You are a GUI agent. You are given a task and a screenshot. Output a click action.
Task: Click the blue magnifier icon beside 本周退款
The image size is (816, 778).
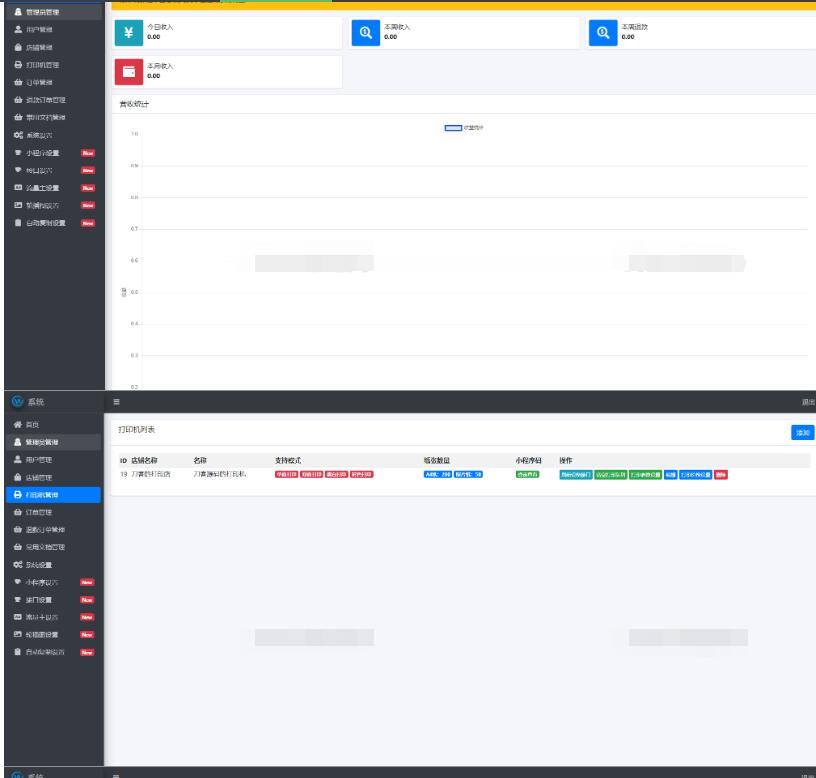(602, 33)
